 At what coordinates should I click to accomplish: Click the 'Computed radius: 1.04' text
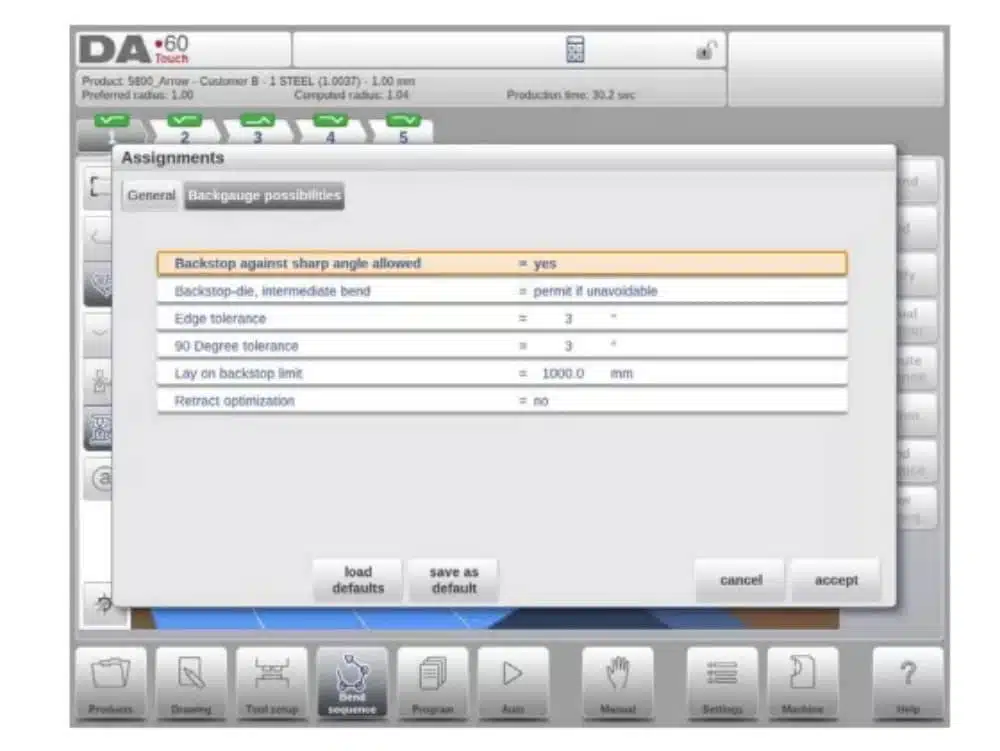coord(351,95)
